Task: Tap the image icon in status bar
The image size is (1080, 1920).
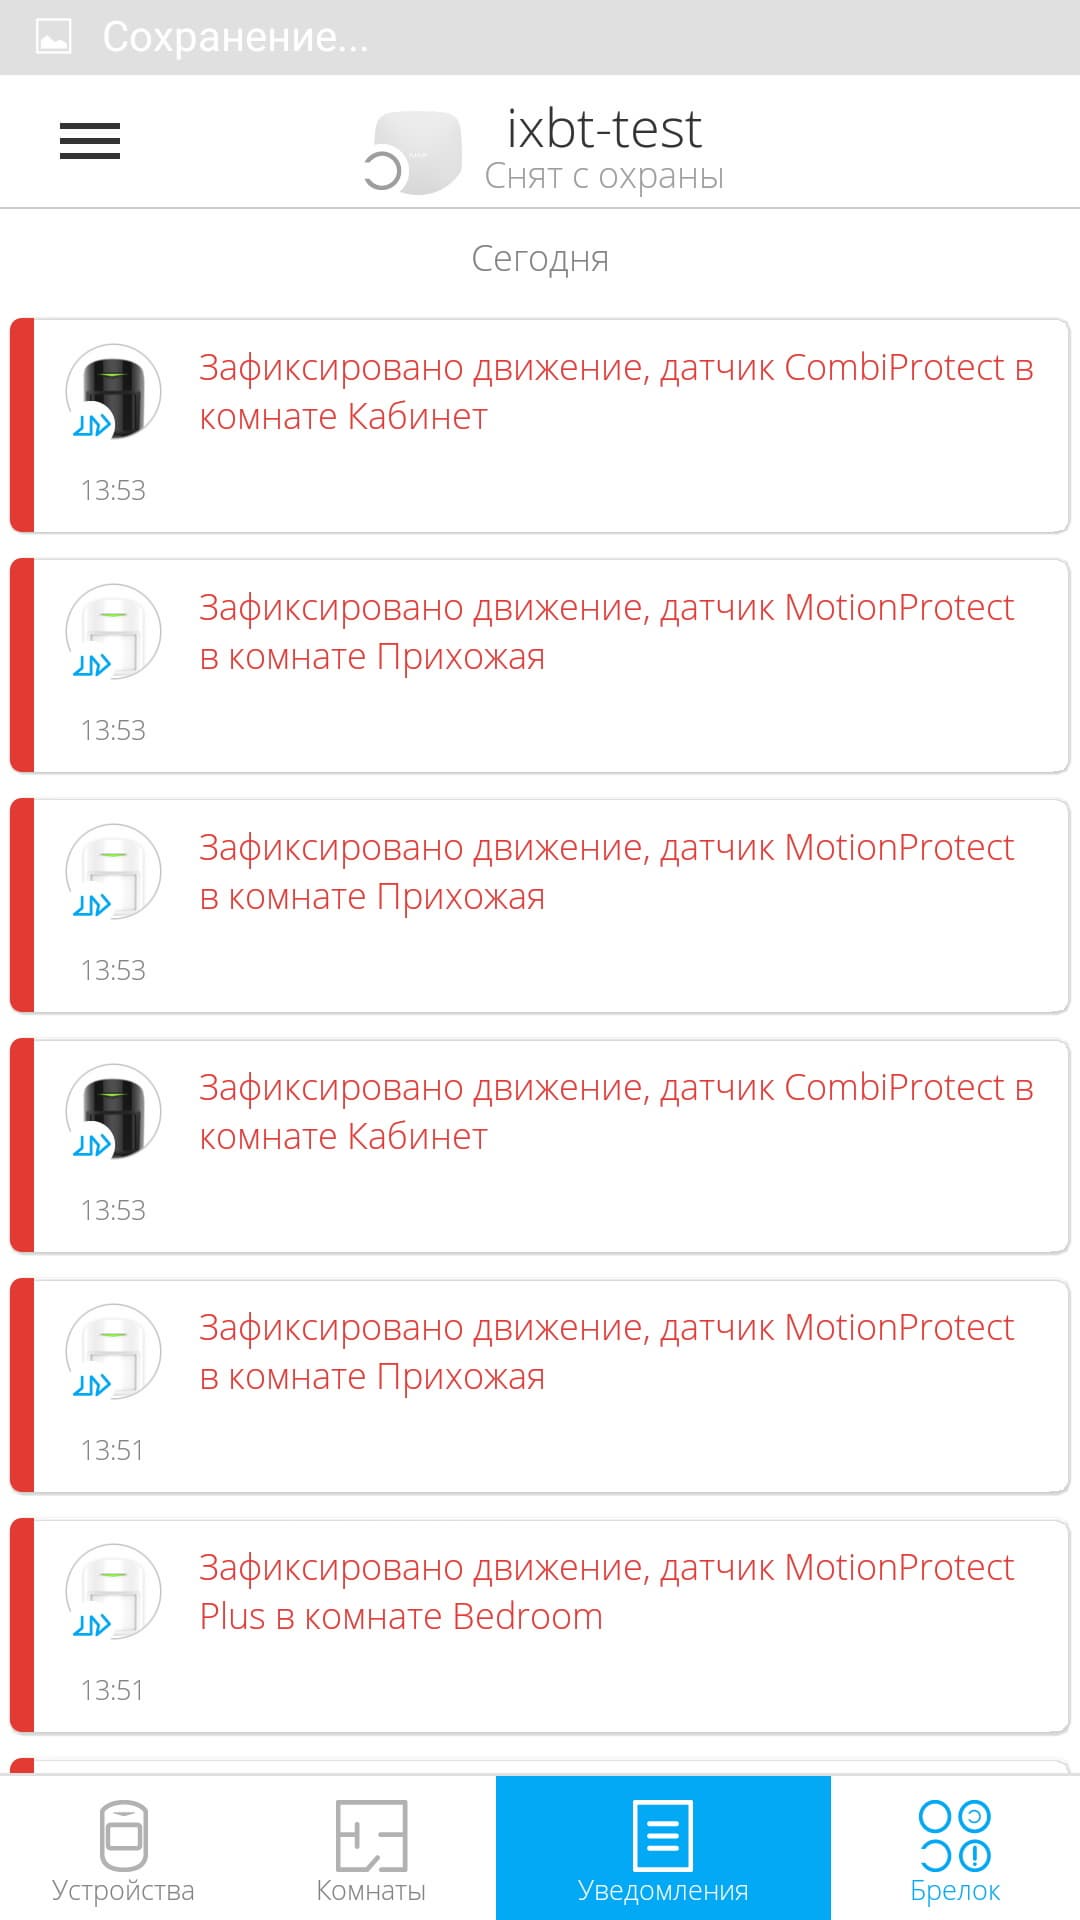Action: point(53,37)
